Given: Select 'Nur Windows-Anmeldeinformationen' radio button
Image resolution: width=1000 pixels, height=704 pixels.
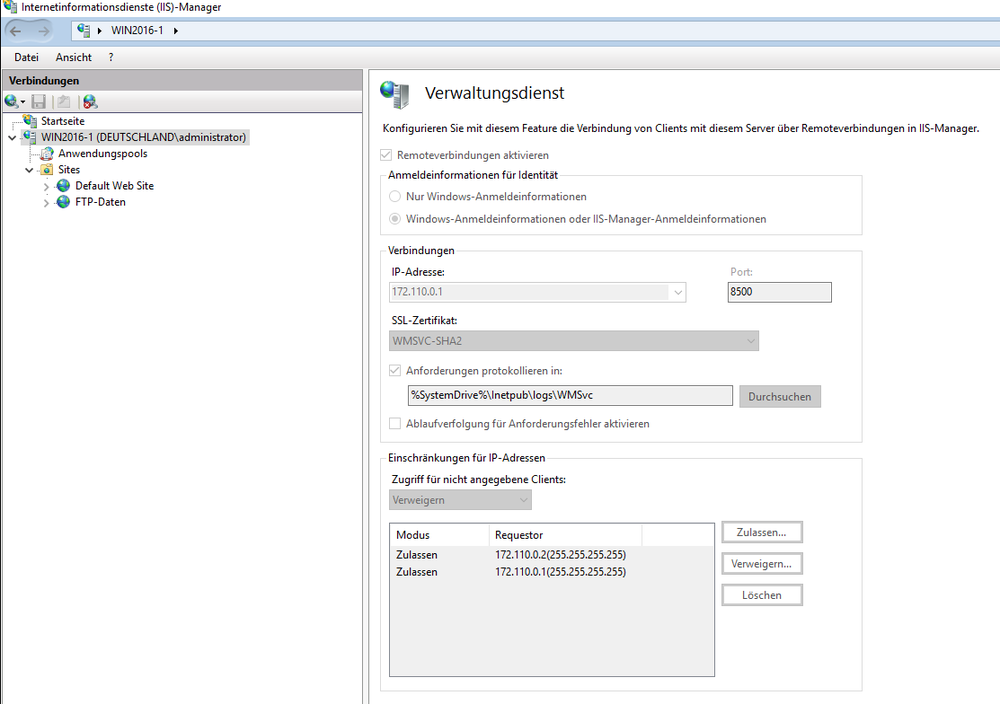Looking at the screenshot, I should click(x=396, y=197).
